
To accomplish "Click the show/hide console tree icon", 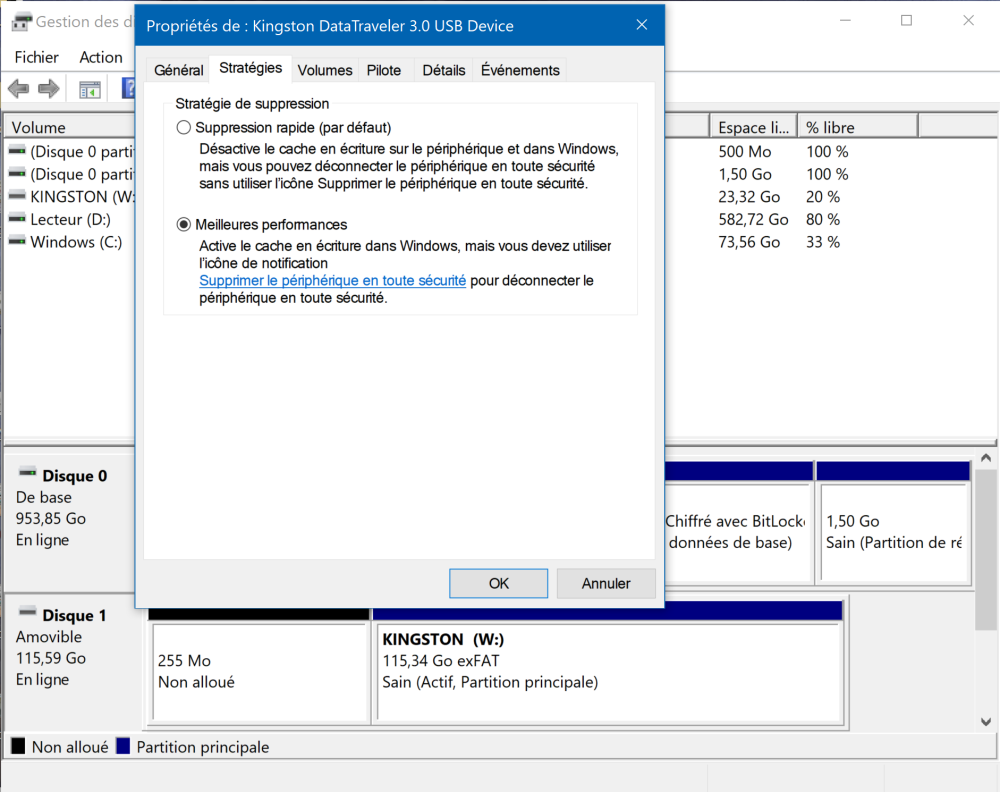I will (90, 89).
